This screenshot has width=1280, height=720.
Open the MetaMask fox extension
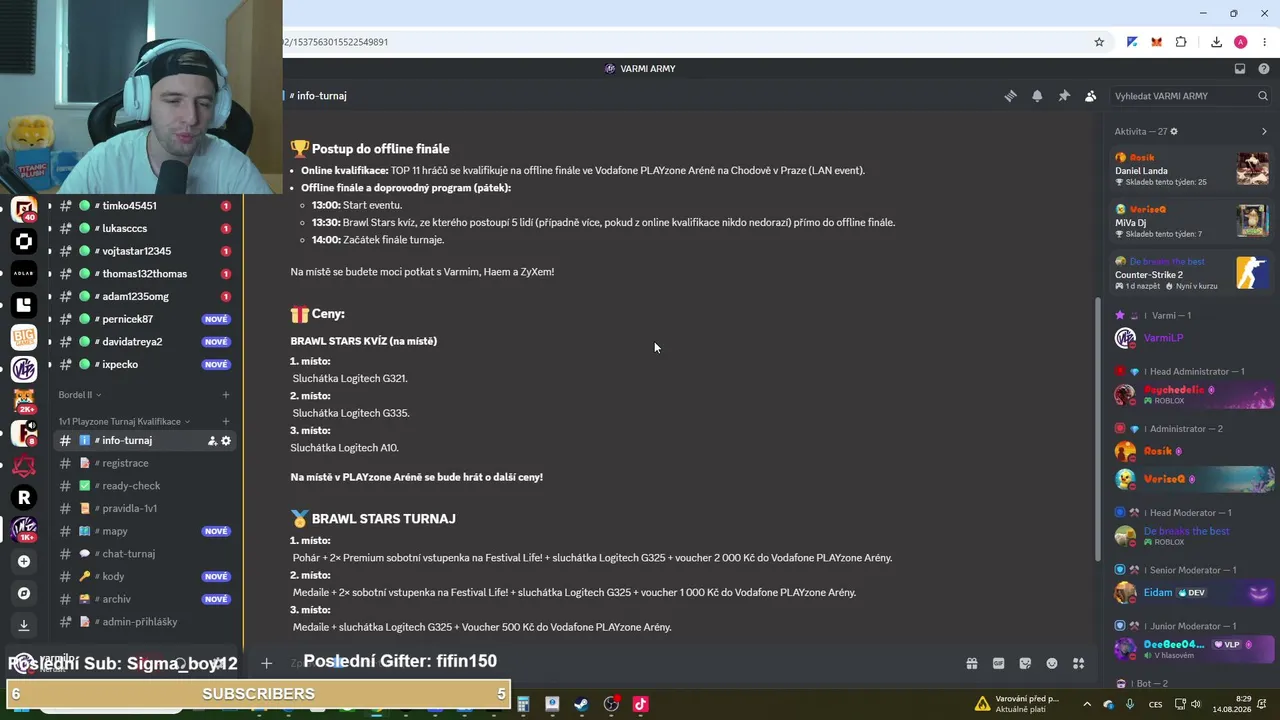[x=1156, y=42]
